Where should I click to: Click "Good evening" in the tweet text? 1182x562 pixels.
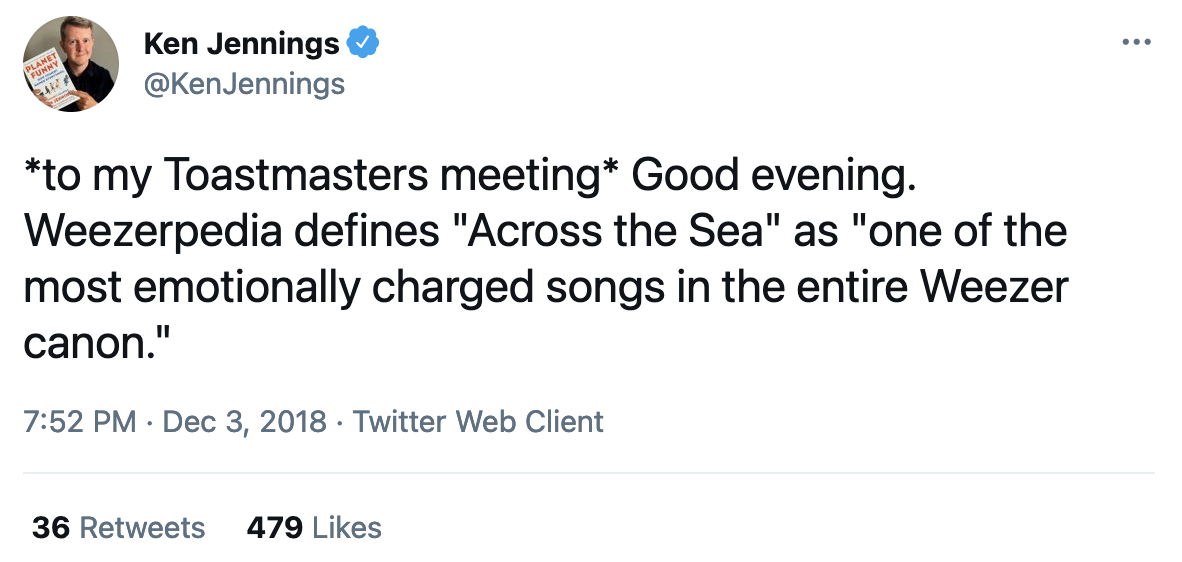pyautogui.click(x=774, y=177)
